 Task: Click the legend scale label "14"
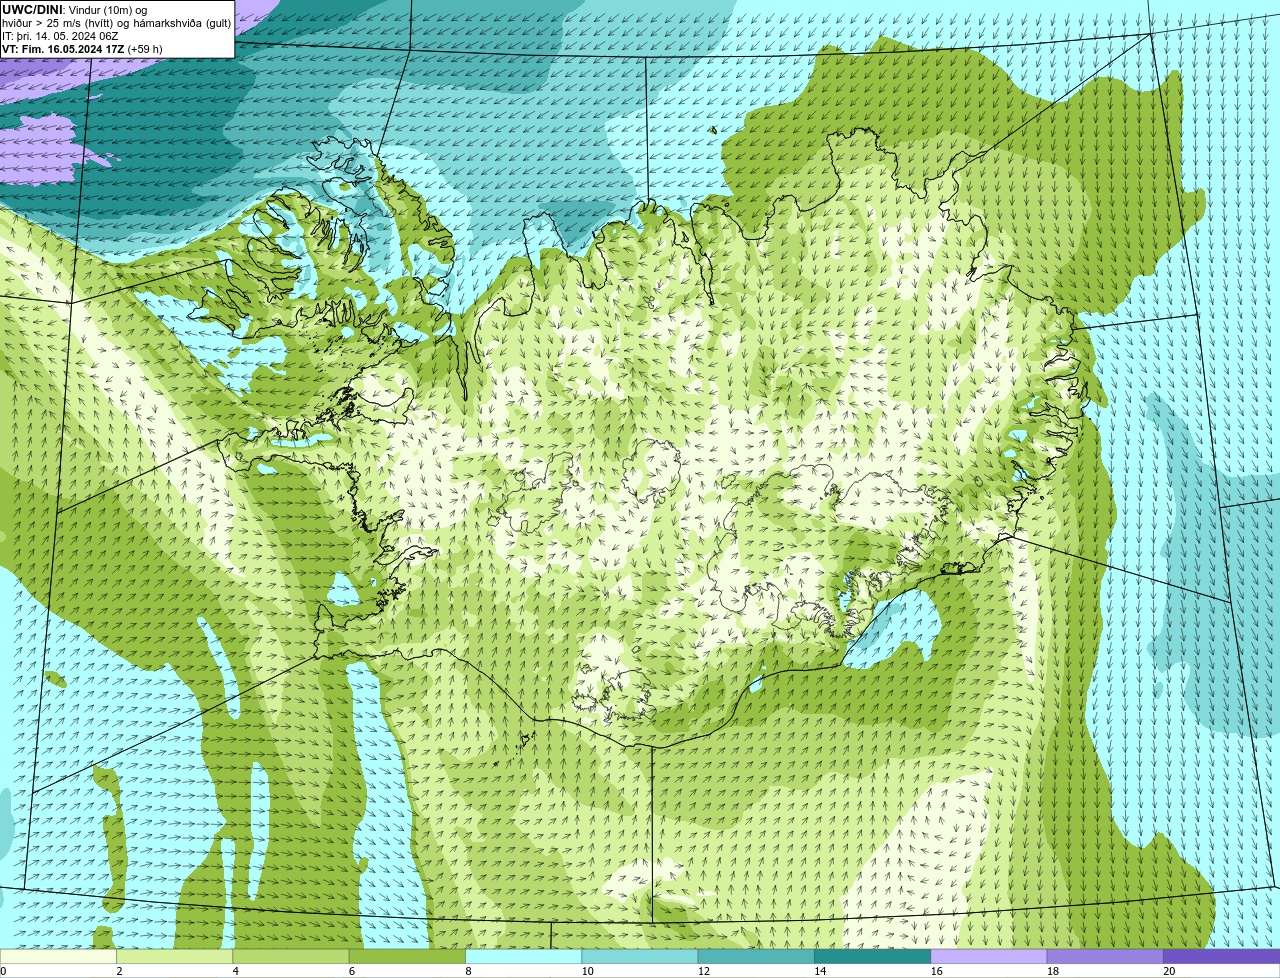(820, 971)
